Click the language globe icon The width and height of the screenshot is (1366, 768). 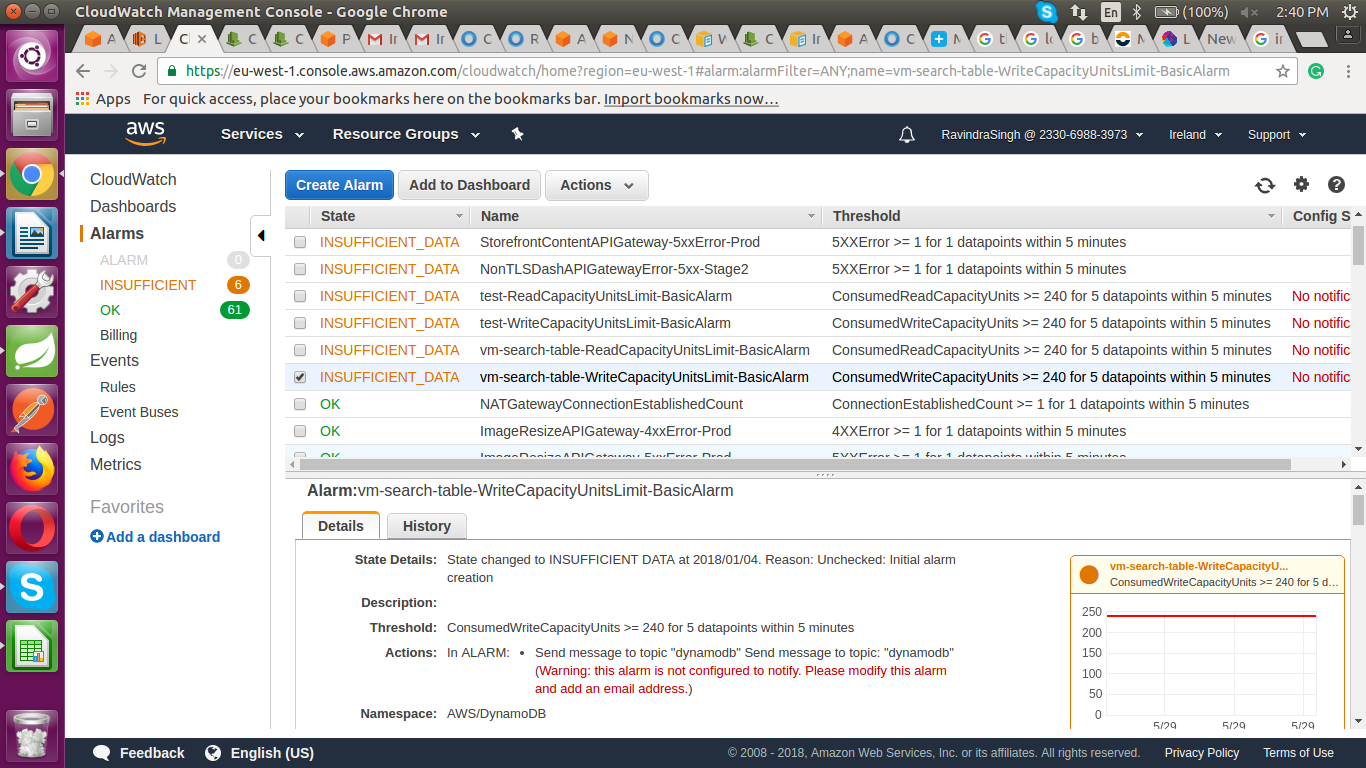point(212,753)
